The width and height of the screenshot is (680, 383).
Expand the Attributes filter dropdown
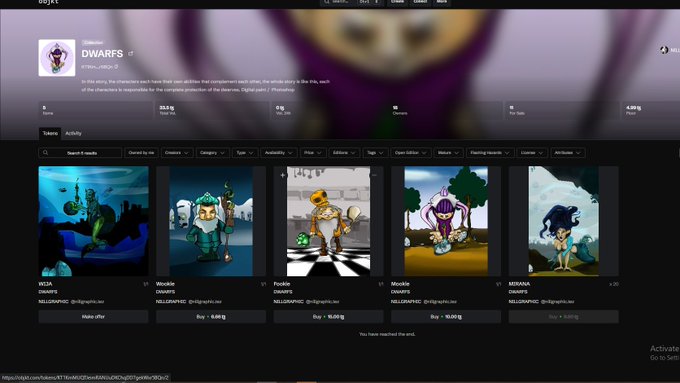point(568,153)
